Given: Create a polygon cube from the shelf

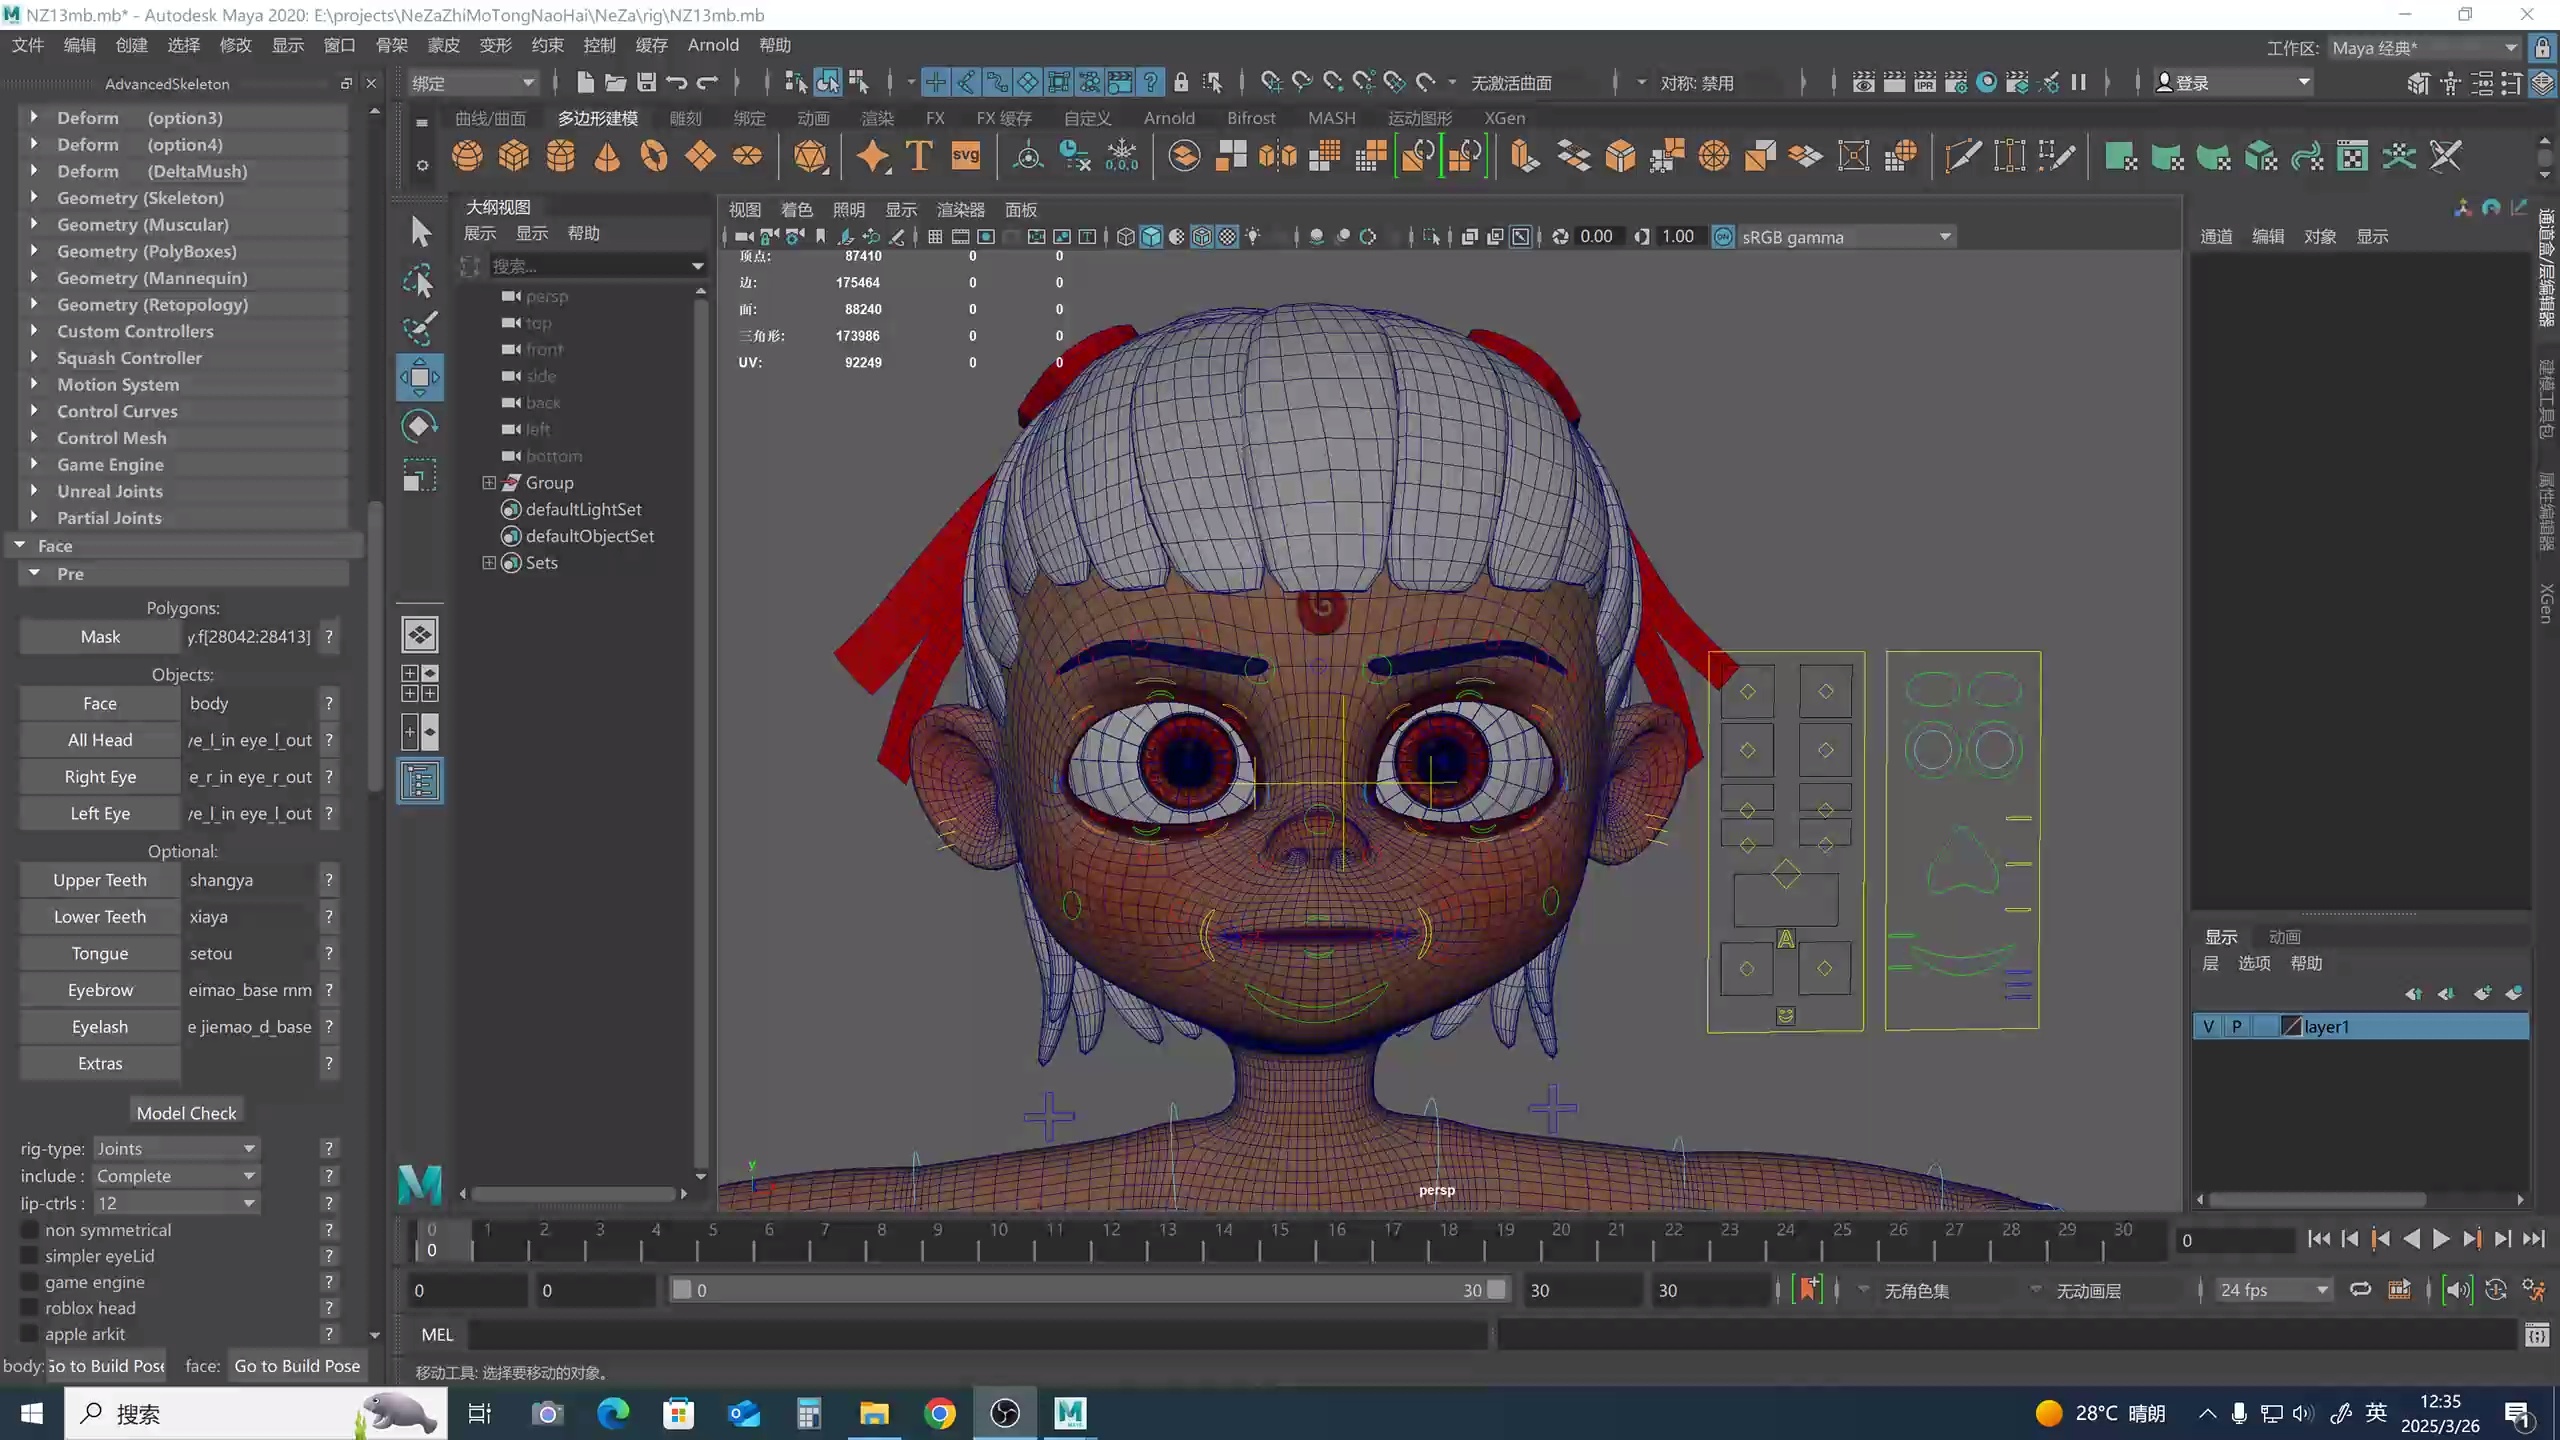Looking at the screenshot, I should pyautogui.click(x=513, y=156).
